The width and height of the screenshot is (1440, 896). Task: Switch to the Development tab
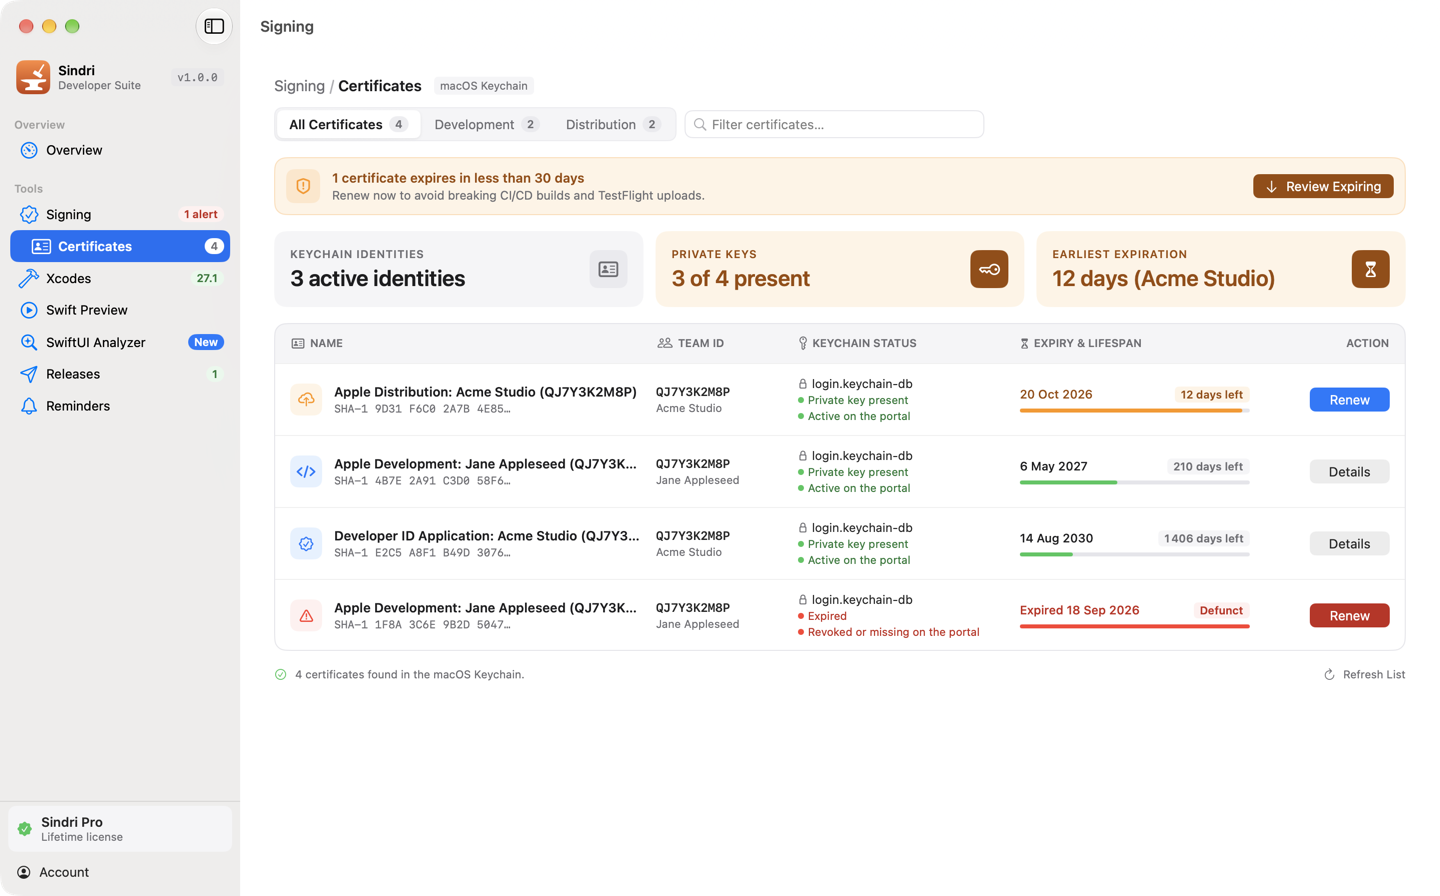coord(486,124)
